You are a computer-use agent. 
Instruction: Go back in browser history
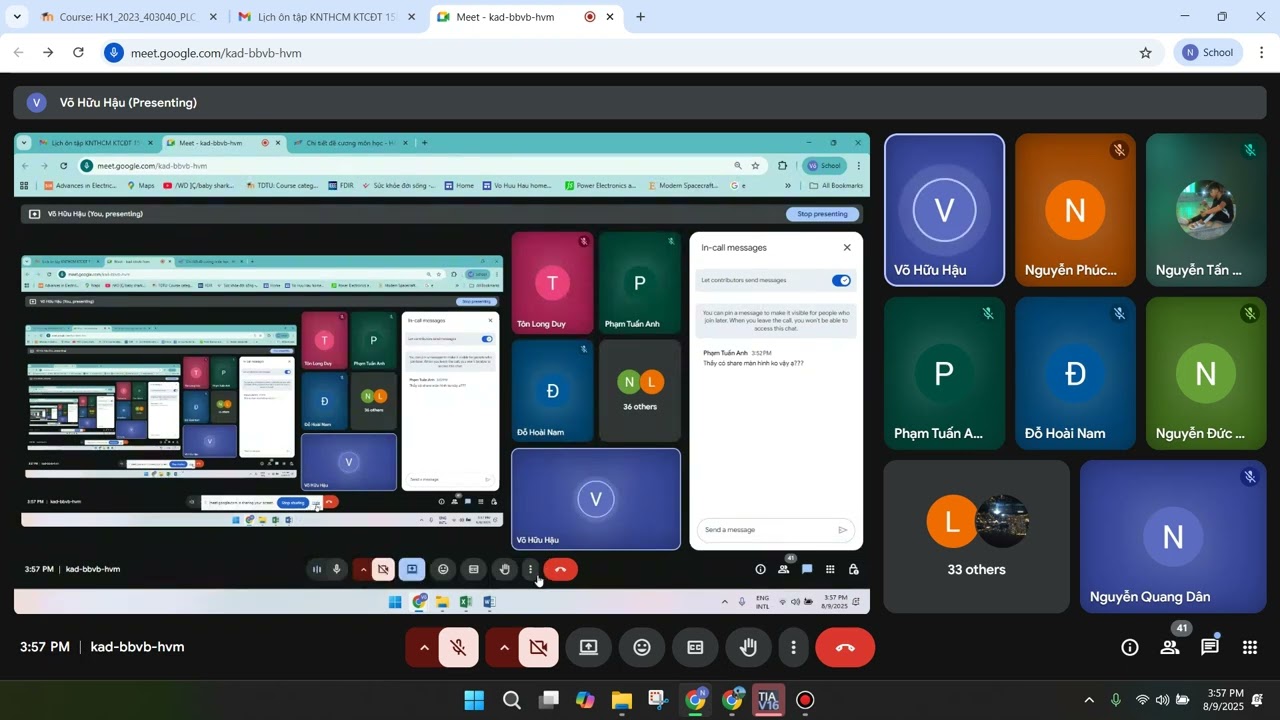[x=18, y=53]
